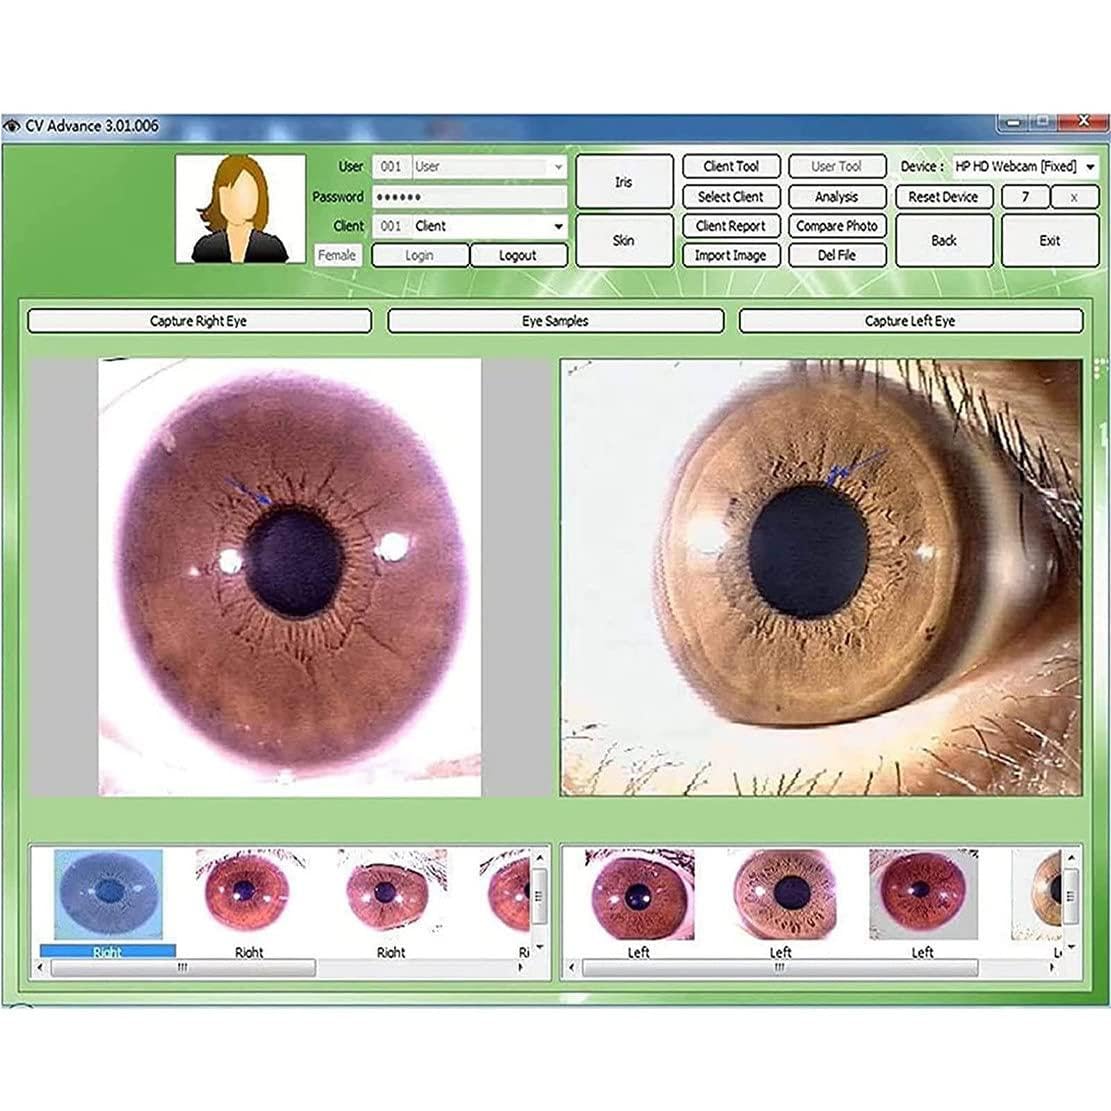Viewport: 1111px width, 1111px height.
Task: Select the second Right eye thumbnail
Action: [x=249, y=894]
